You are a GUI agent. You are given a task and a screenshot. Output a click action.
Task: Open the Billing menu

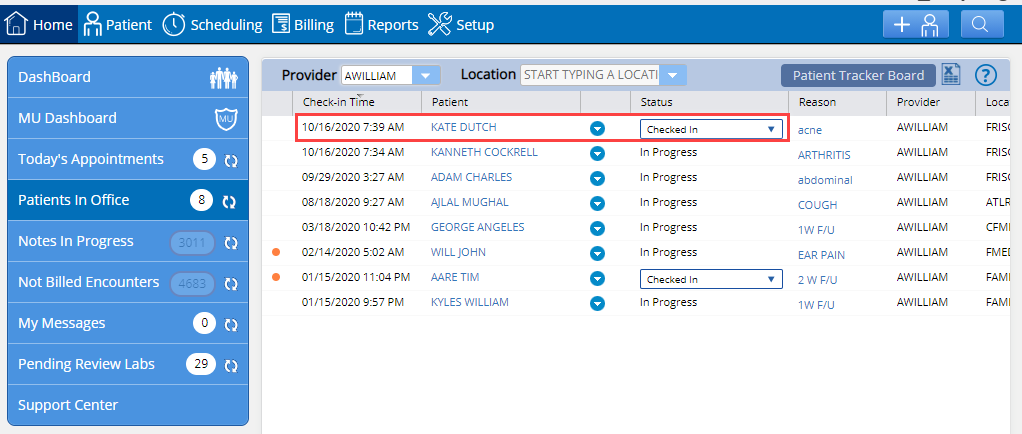303,25
